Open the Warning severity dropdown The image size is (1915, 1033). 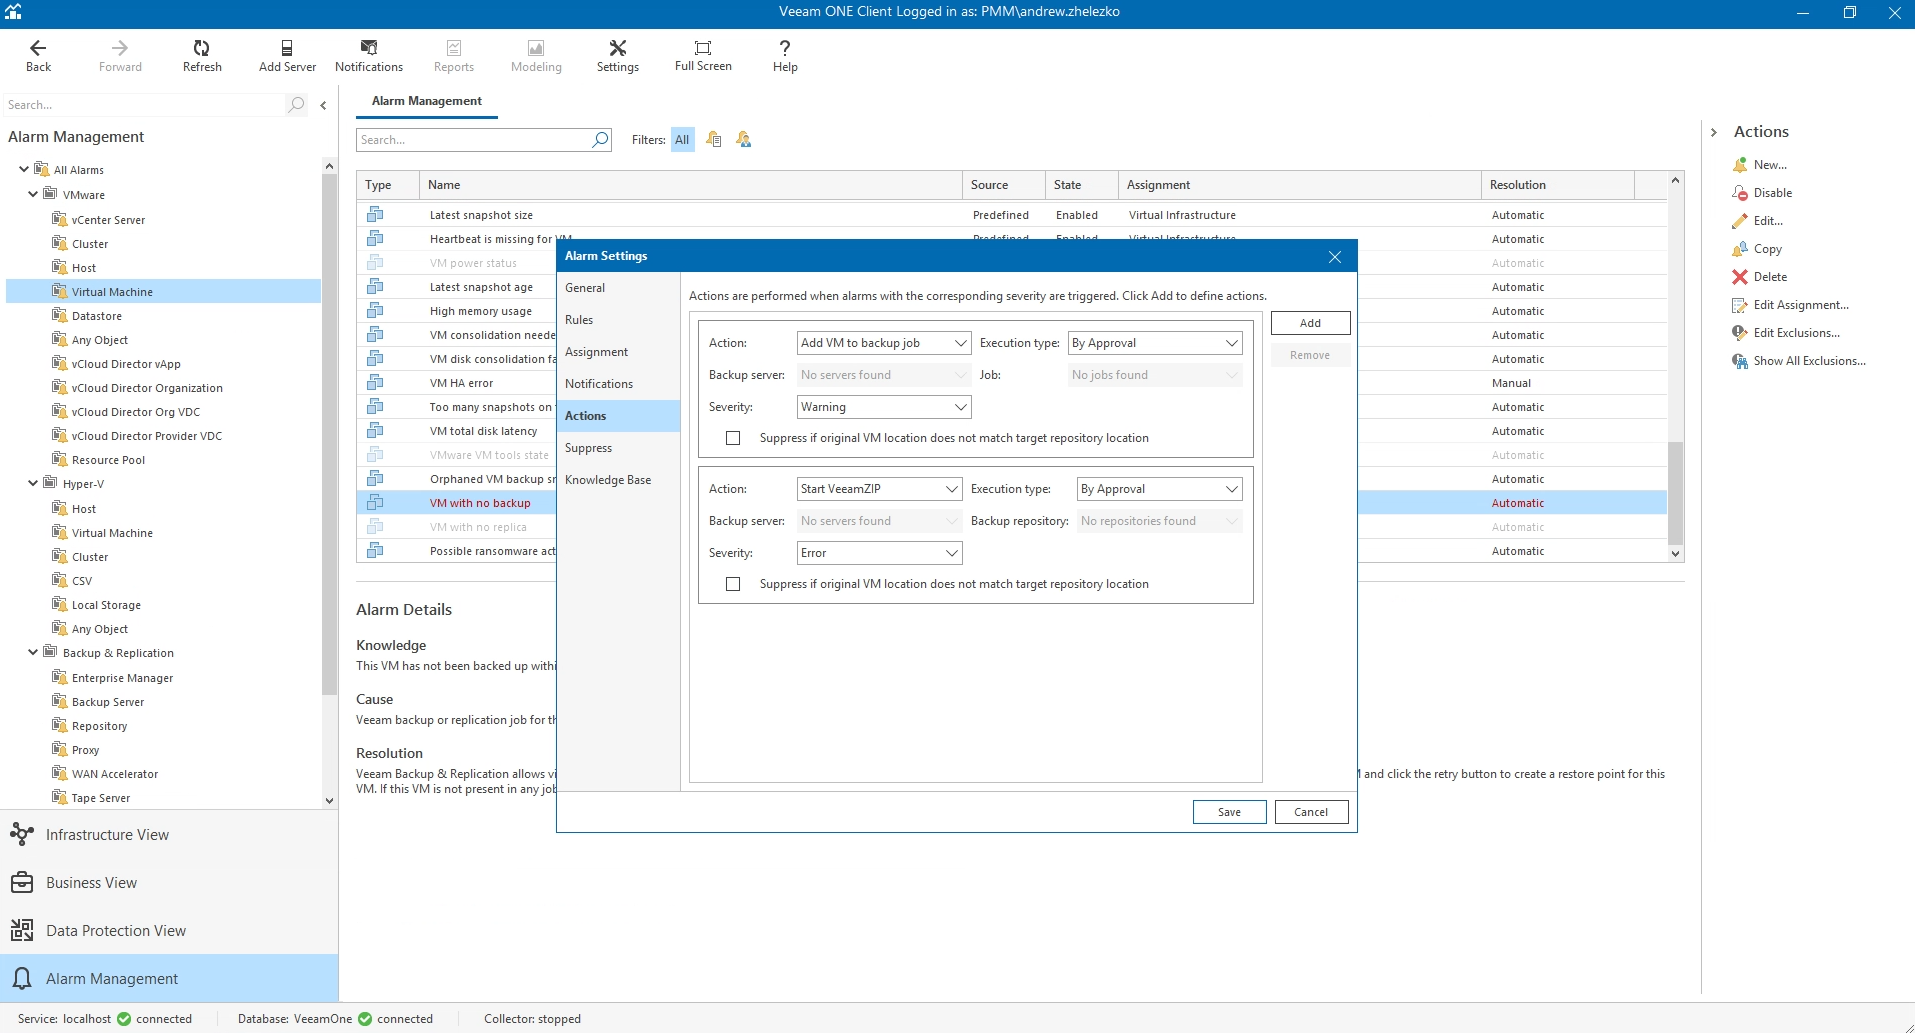click(883, 407)
